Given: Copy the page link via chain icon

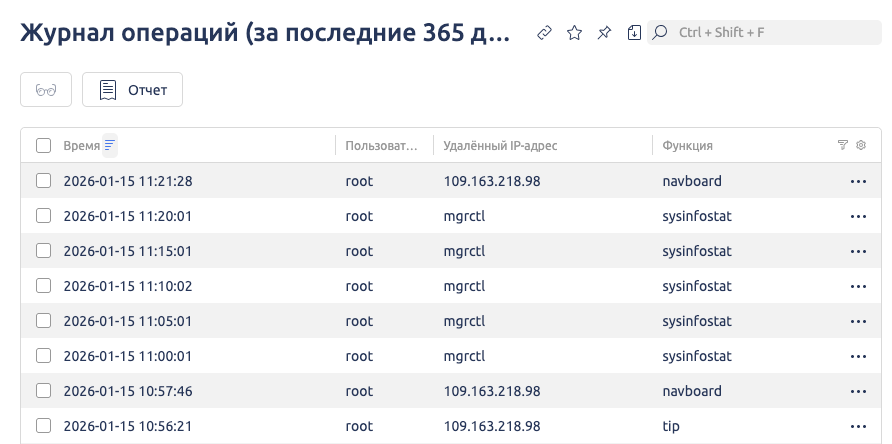Looking at the screenshot, I should pos(545,33).
